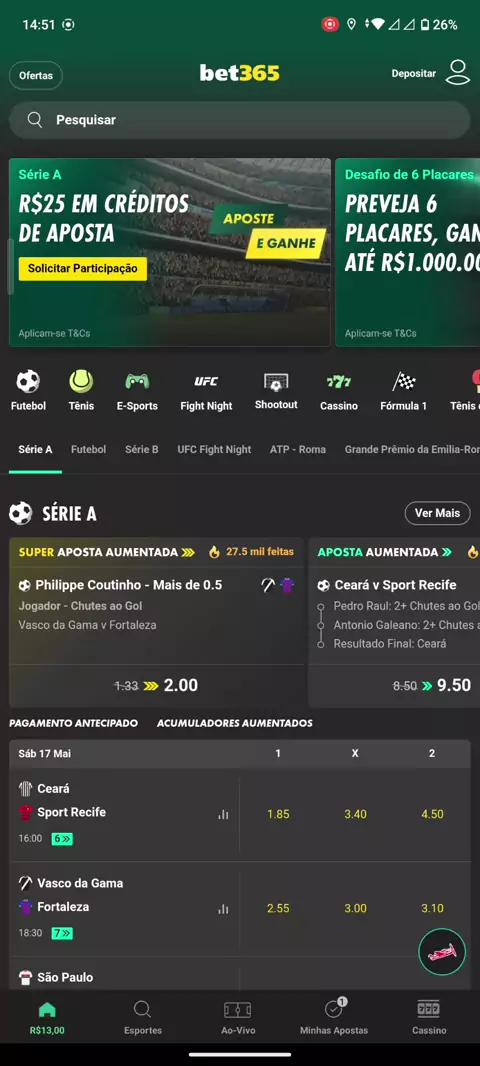Viewport: 480px width, 1066px height.
Task: Select the Fórmula 1 flag icon
Action: coord(403,381)
